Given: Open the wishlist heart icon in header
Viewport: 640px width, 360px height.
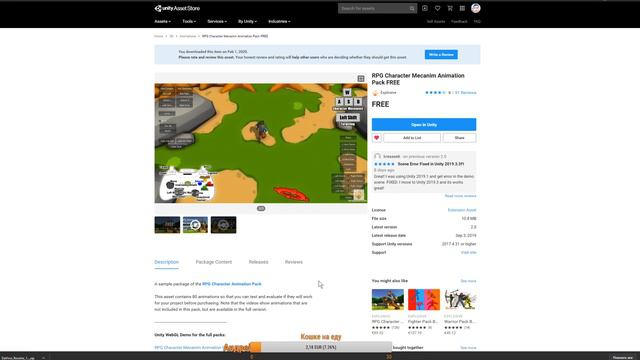Looking at the screenshot, I should (x=438, y=8).
